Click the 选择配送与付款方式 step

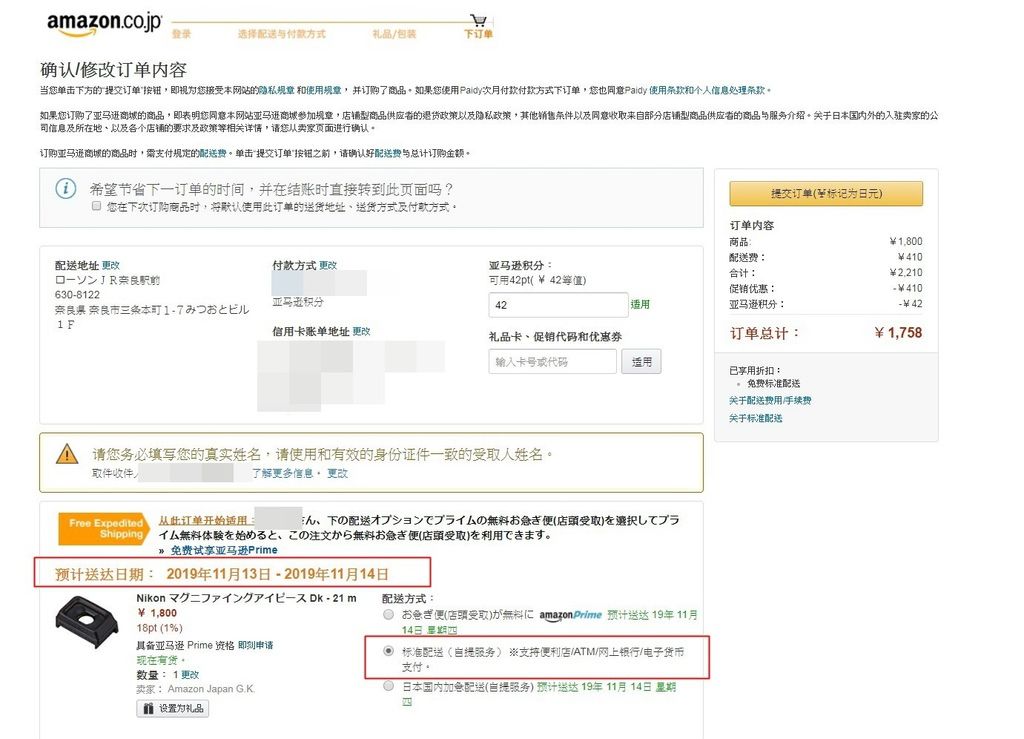pos(281,34)
